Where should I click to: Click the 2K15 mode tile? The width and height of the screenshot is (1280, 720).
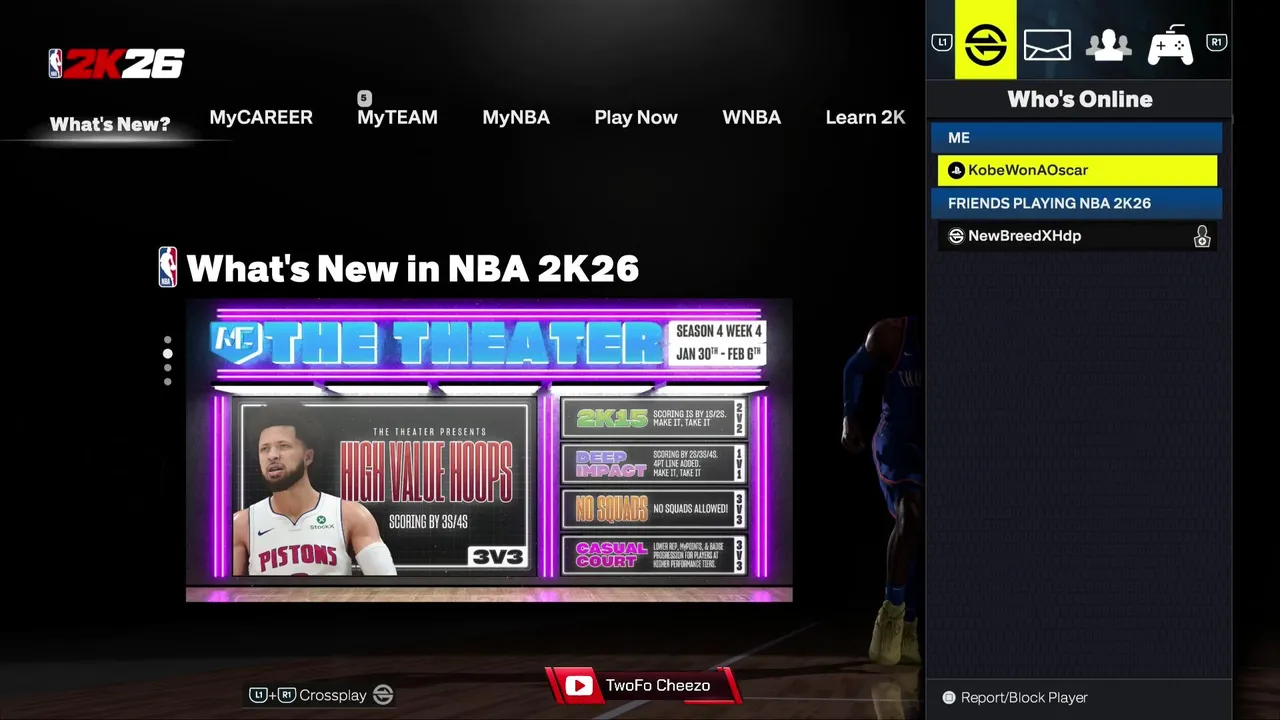click(653, 418)
